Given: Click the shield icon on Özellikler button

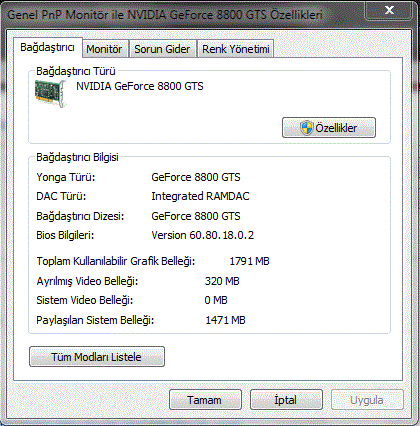Looking at the screenshot, I should (306, 128).
